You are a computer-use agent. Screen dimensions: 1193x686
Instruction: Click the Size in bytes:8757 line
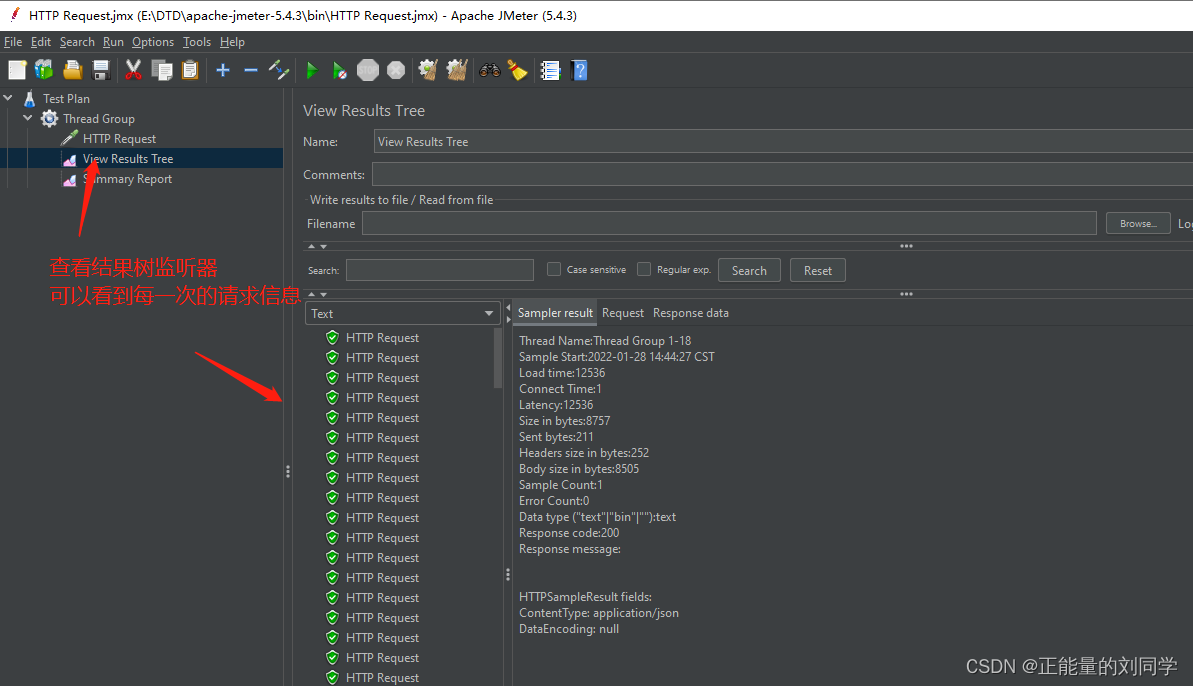click(565, 421)
